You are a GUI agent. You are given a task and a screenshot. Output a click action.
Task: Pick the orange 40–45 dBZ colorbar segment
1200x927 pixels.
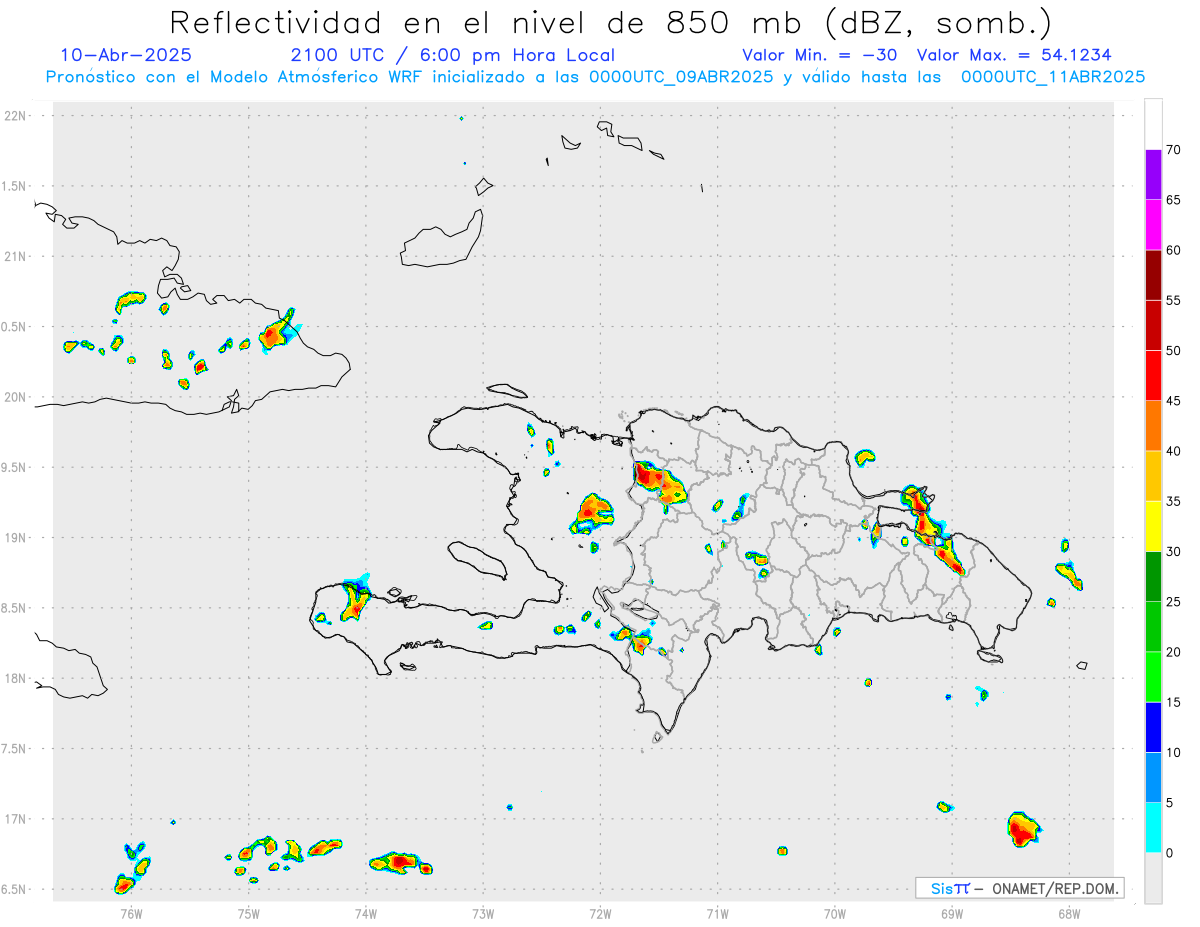click(1153, 426)
